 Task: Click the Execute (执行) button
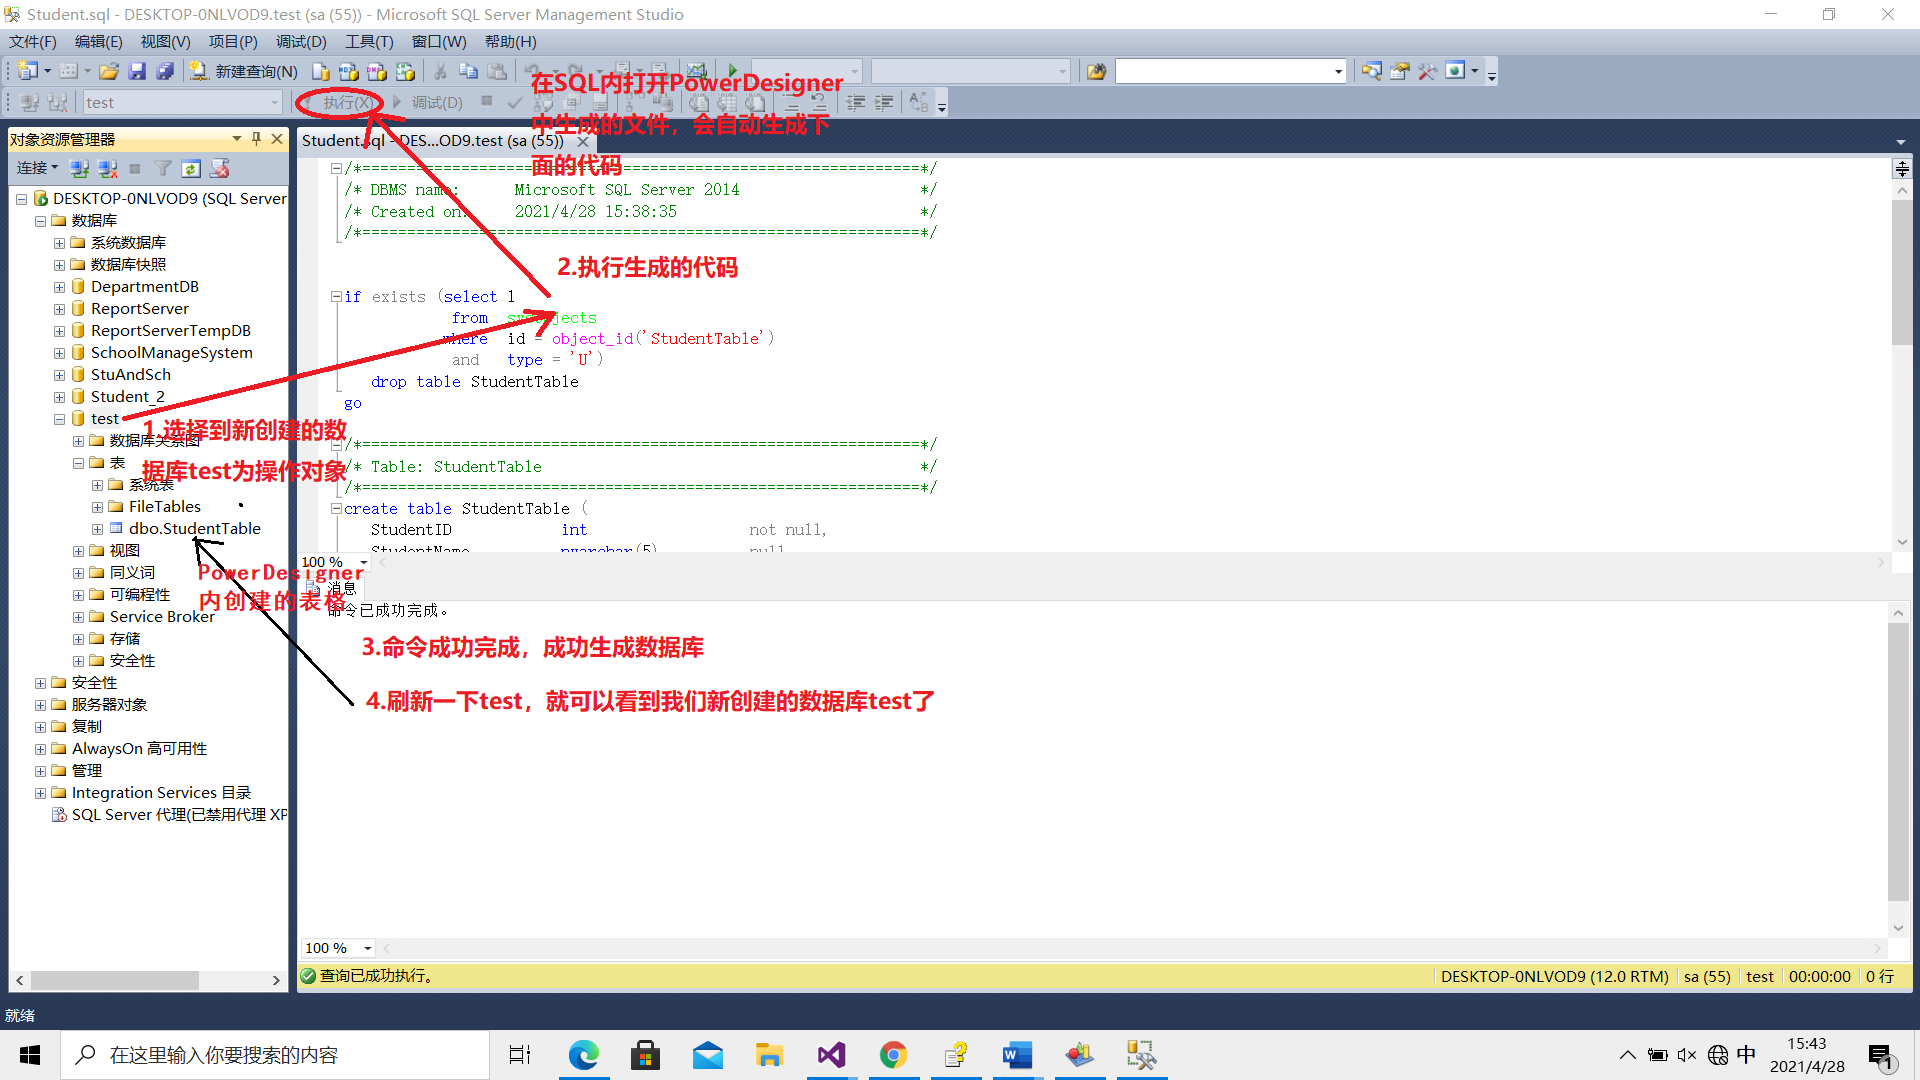(x=340, y=102)
